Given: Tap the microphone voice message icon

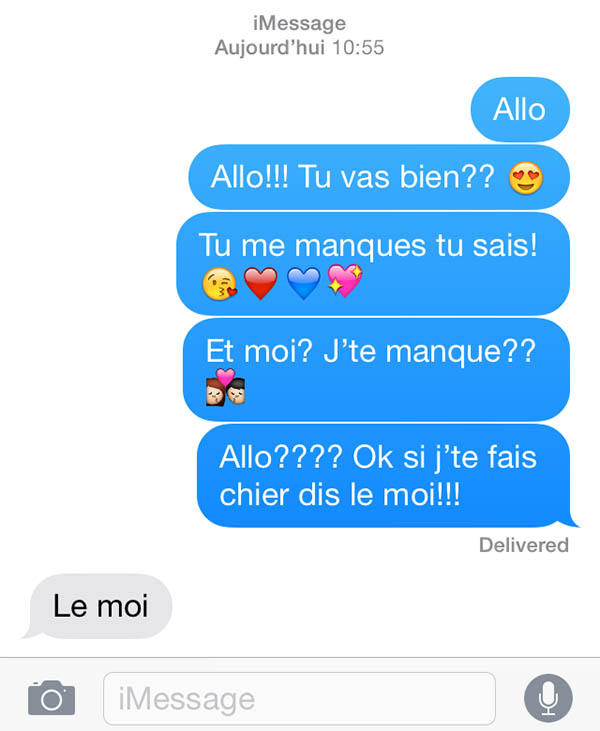Looking at the screenshot, I should point(548,698).
